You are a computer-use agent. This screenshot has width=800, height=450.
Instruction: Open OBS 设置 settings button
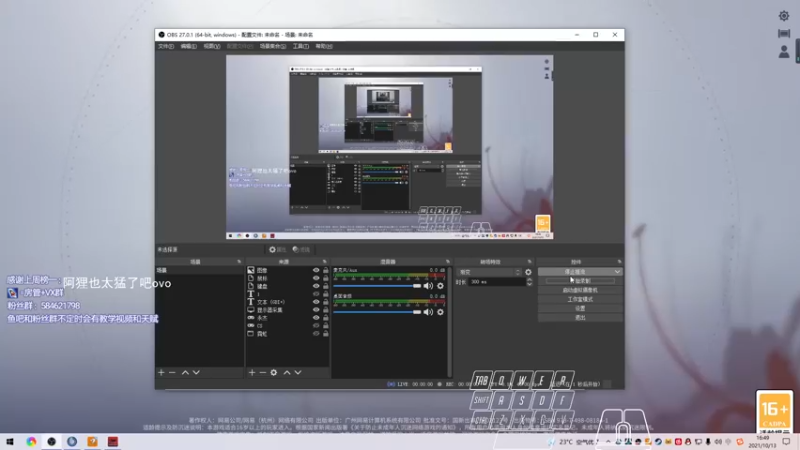coord(580,309)
